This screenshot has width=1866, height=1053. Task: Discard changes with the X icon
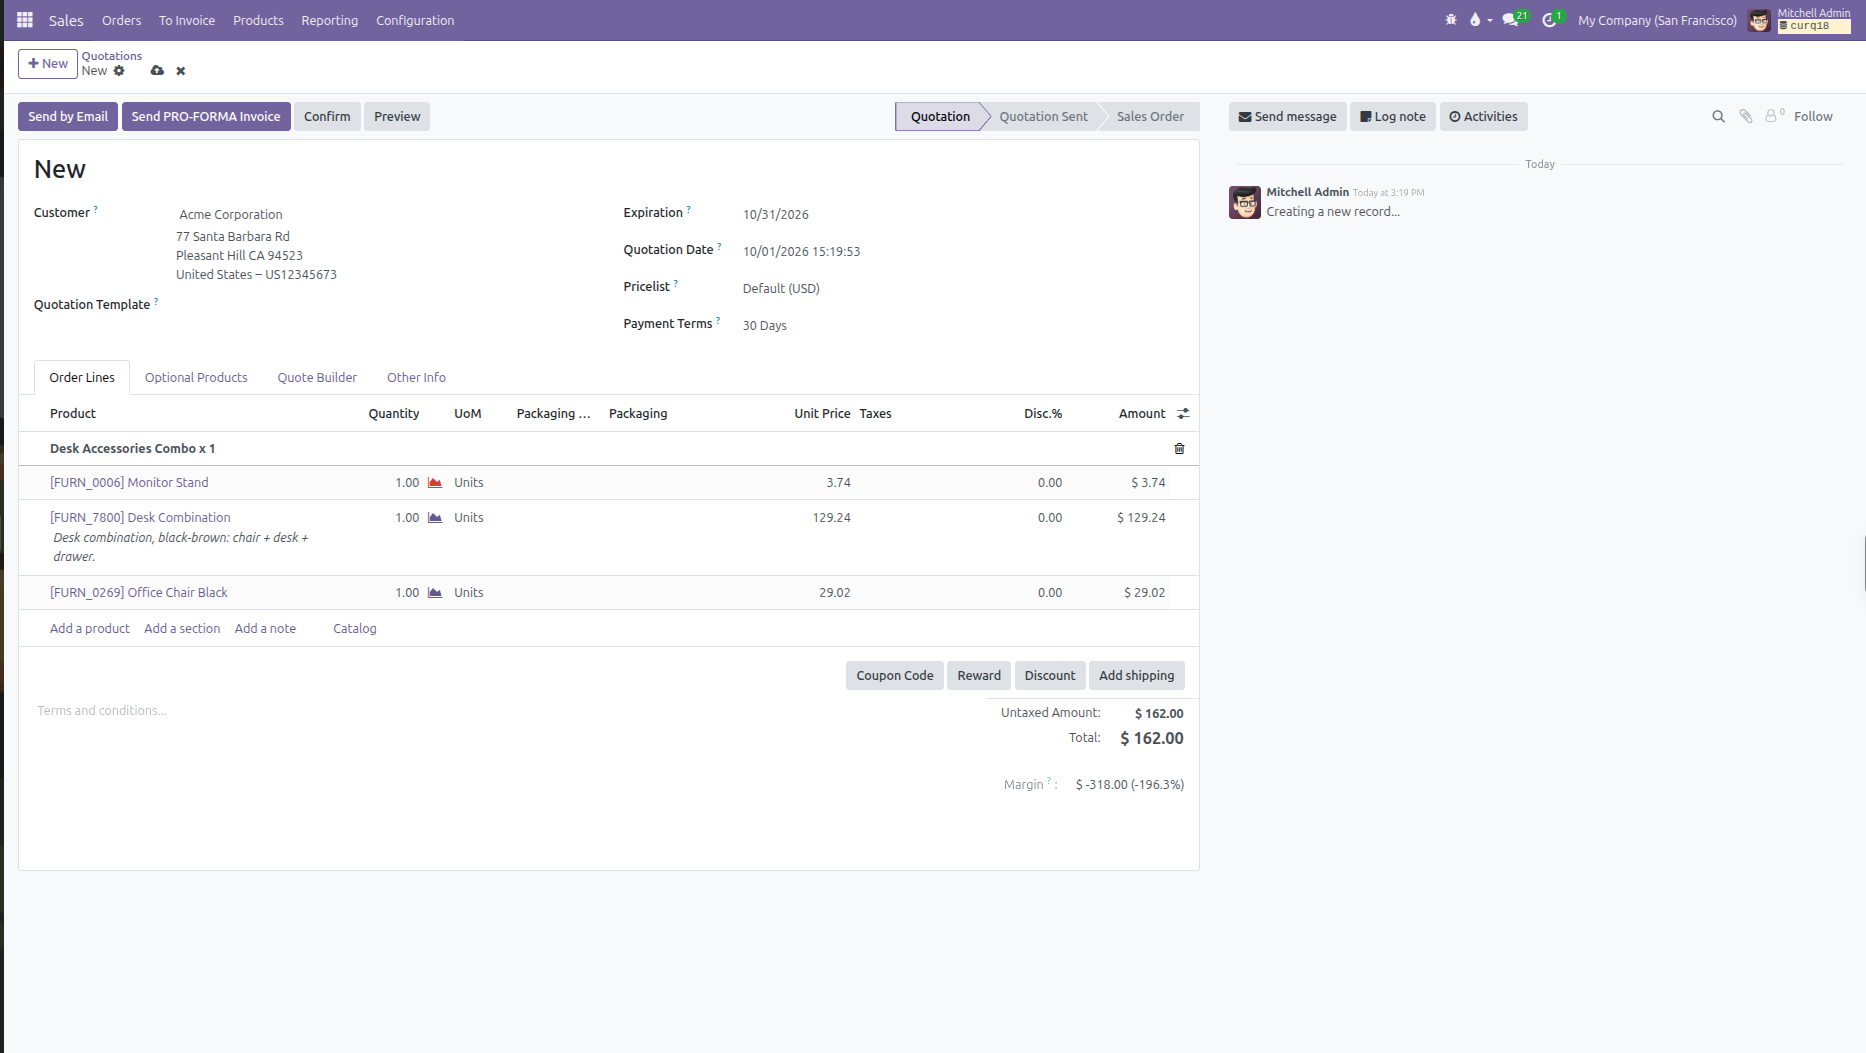181,71
